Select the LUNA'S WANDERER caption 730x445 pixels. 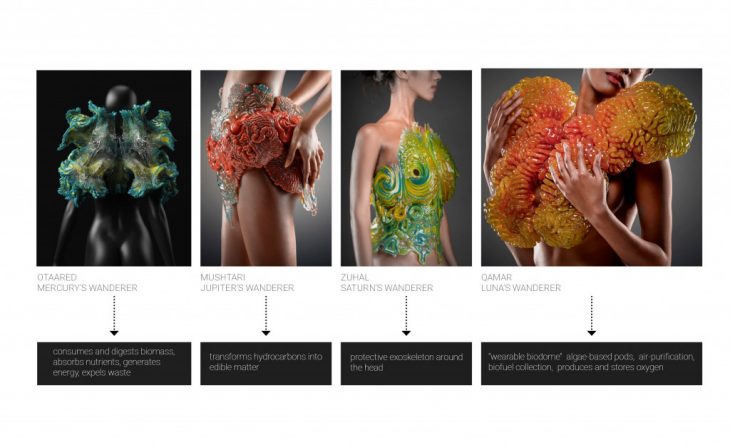tap(521, 288)
